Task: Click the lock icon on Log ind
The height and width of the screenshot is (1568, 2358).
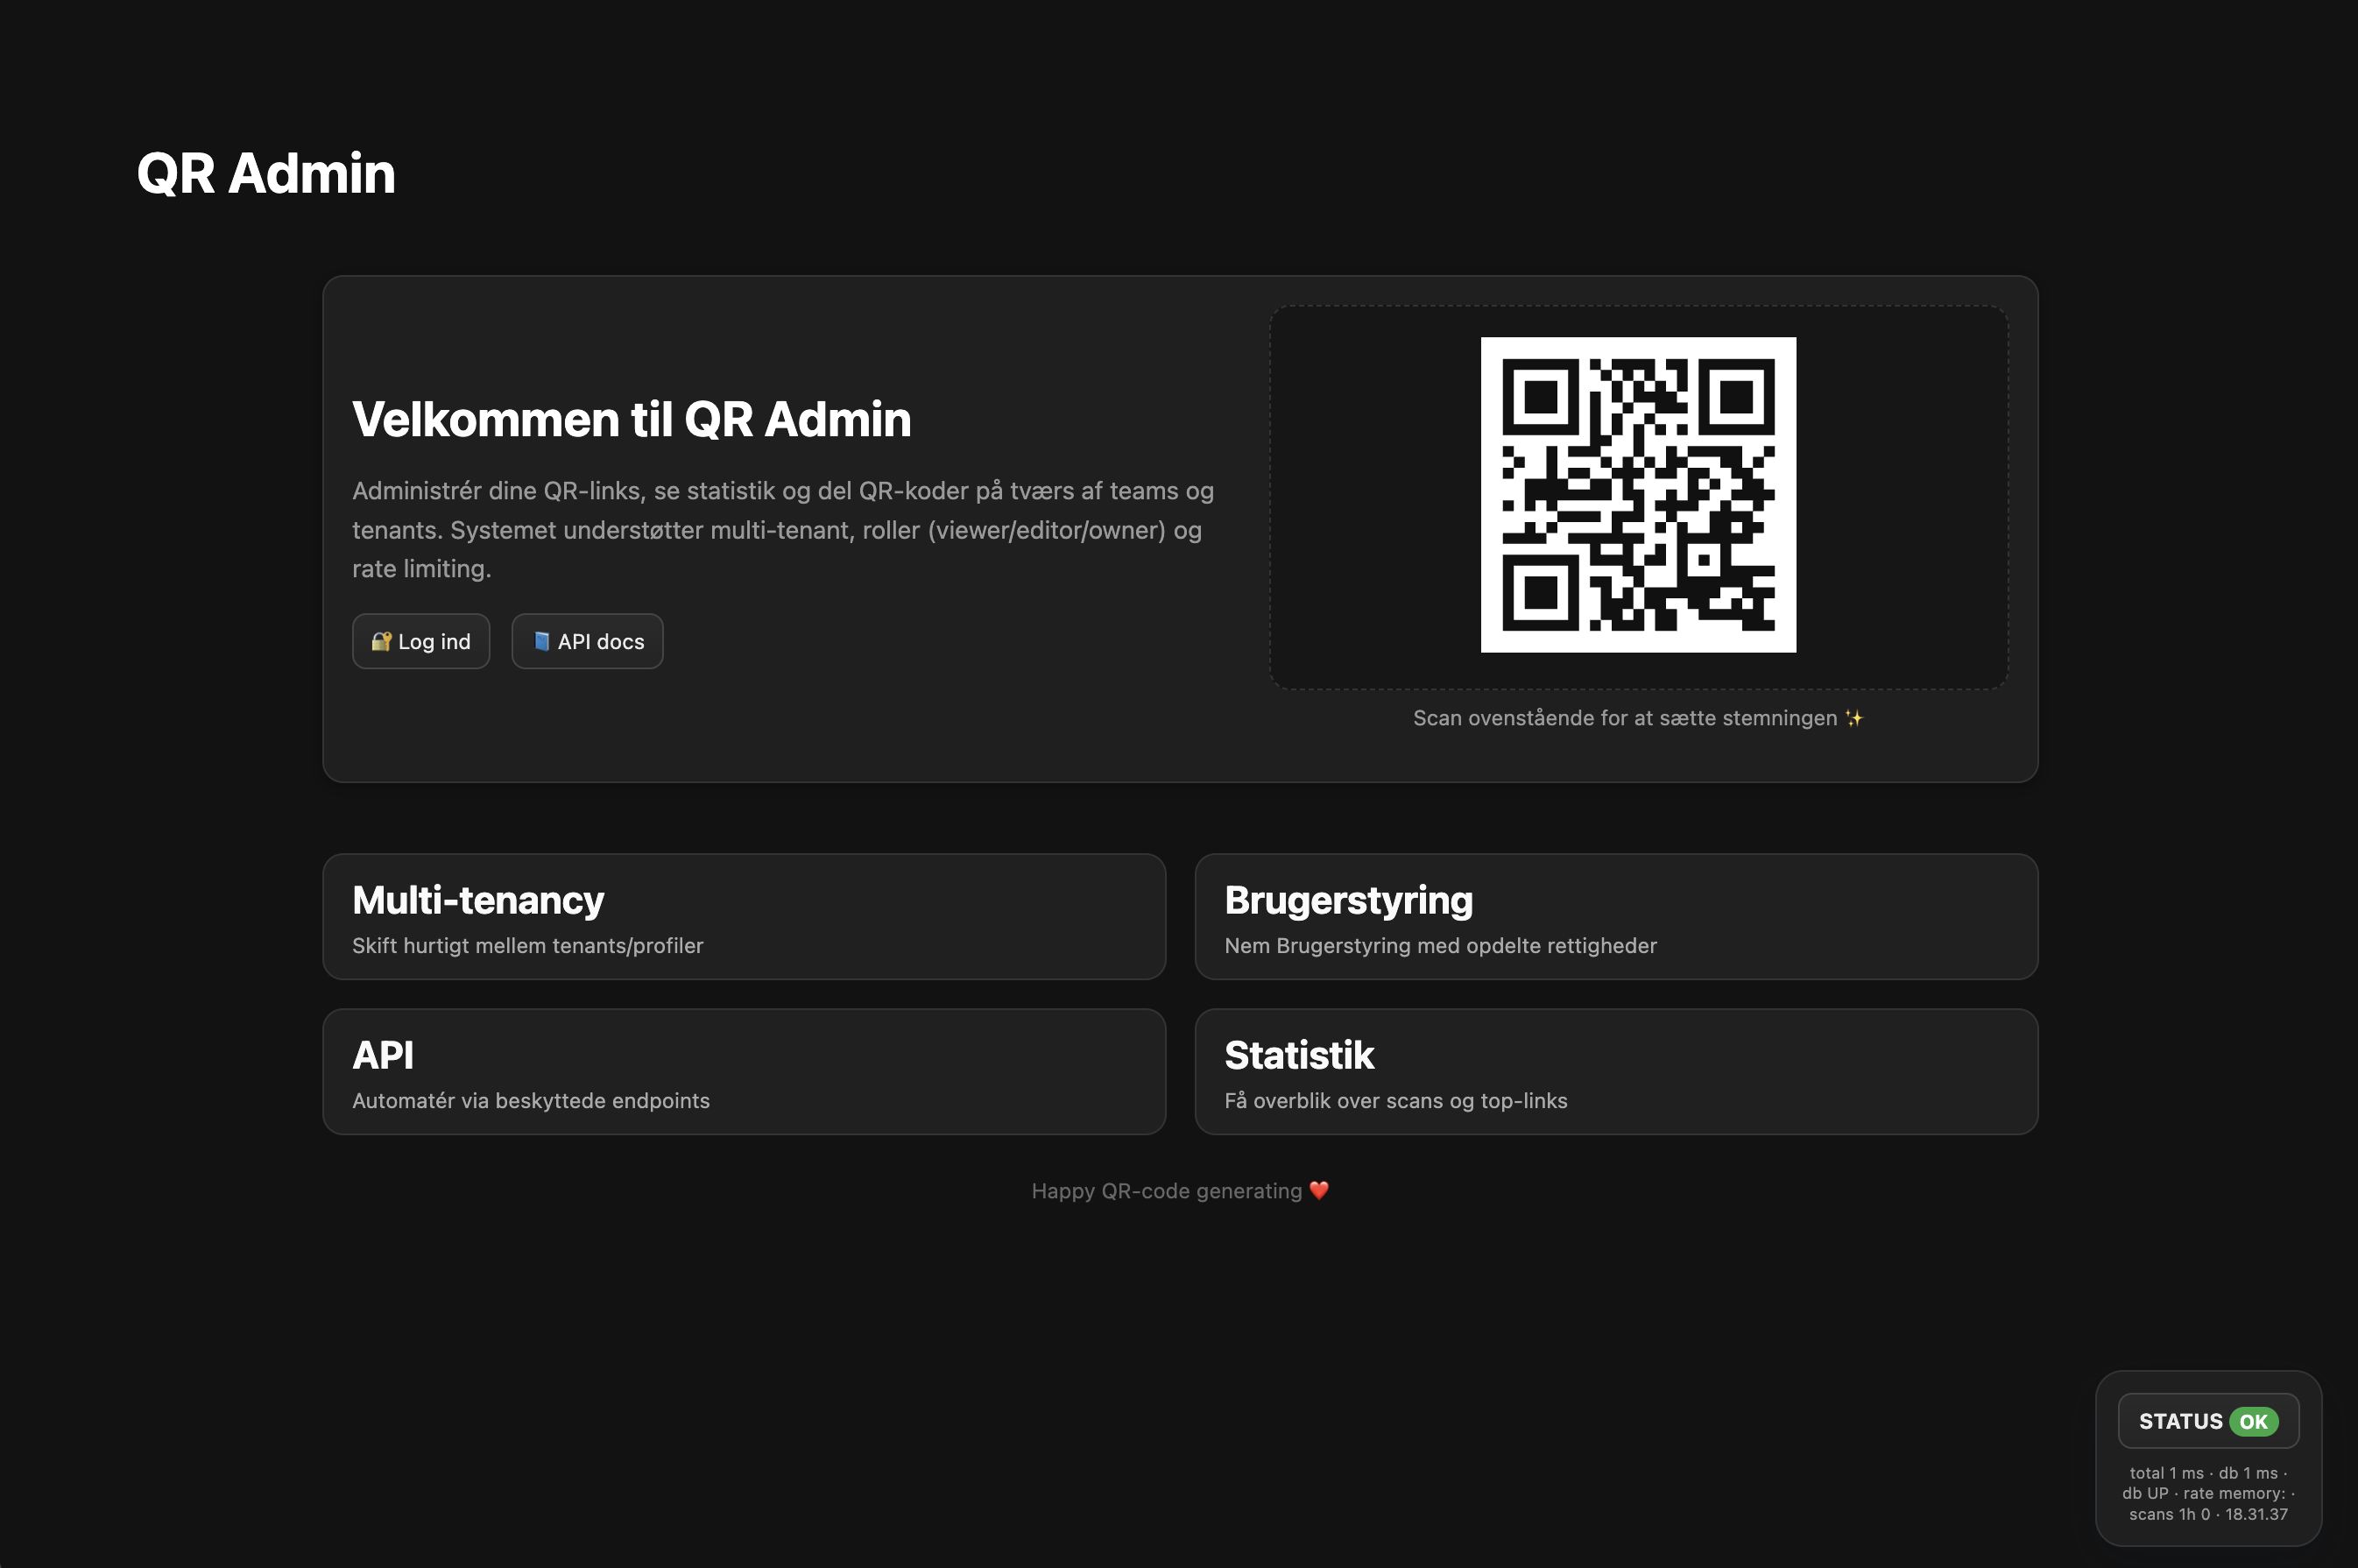Action: pyautogui.click(x=381, y=641)
